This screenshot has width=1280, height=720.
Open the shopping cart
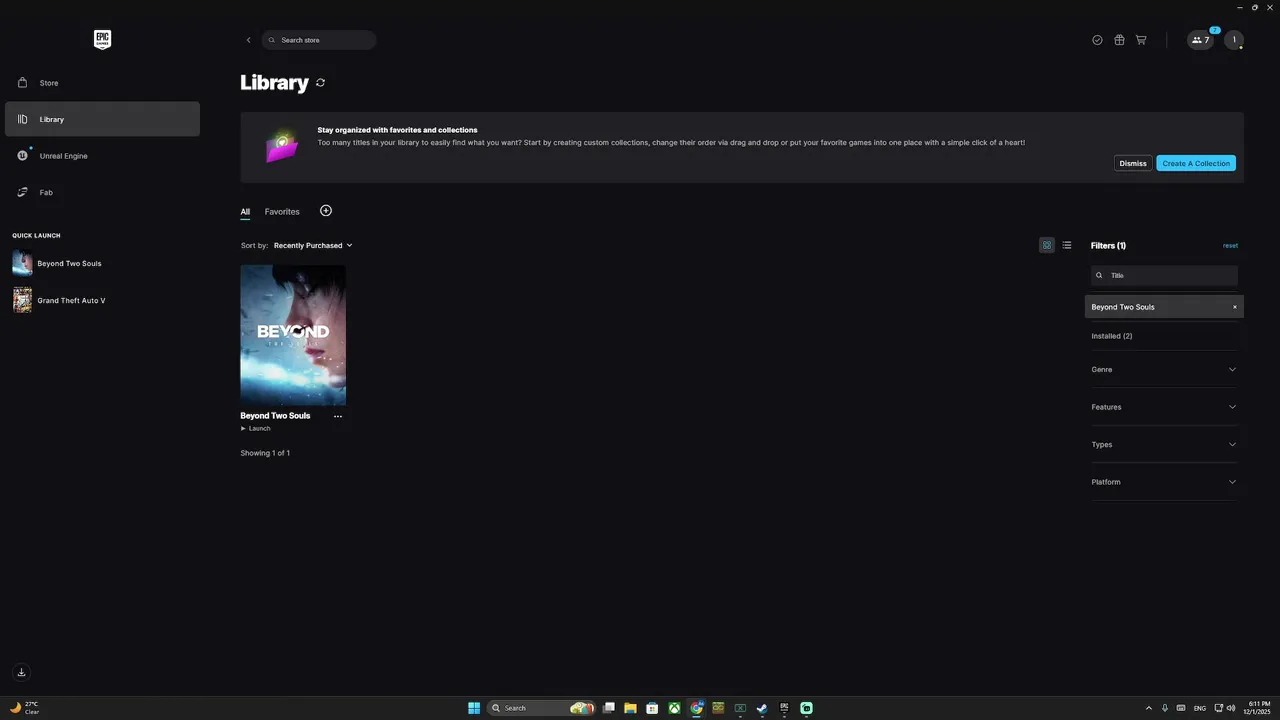1141,40
